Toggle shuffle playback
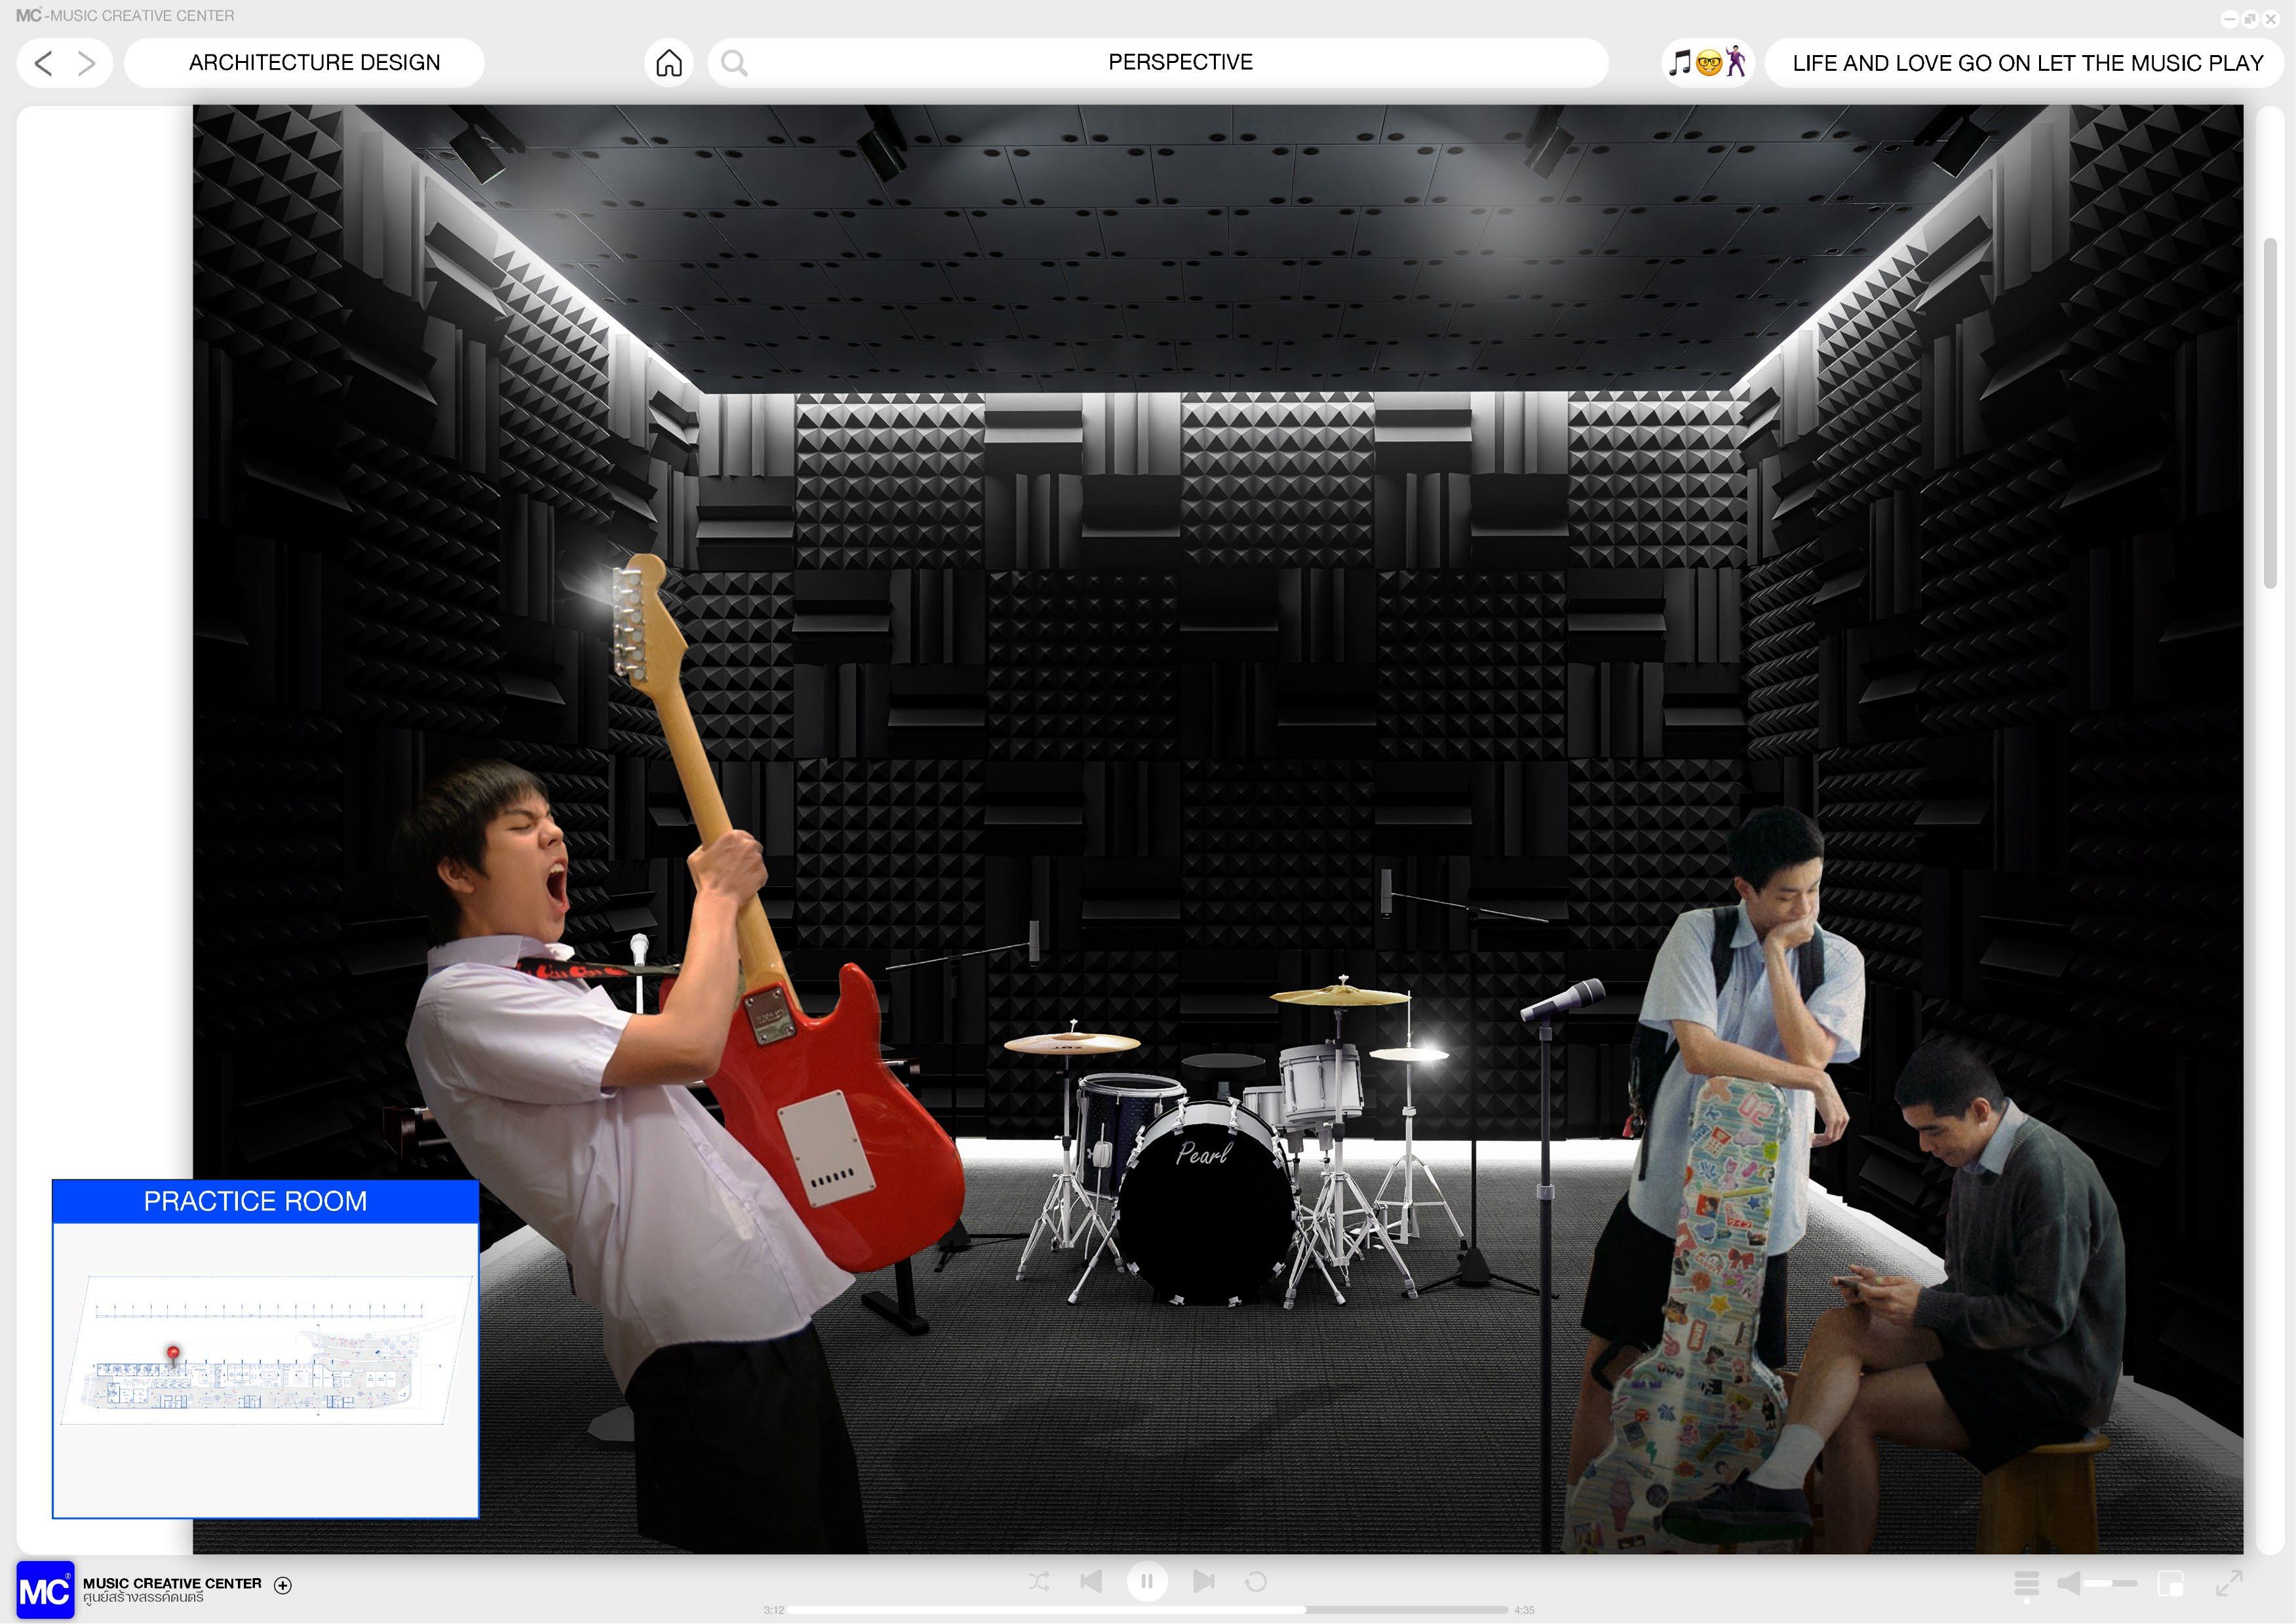The image size is (2296, 1624). click(1039, 1581)
